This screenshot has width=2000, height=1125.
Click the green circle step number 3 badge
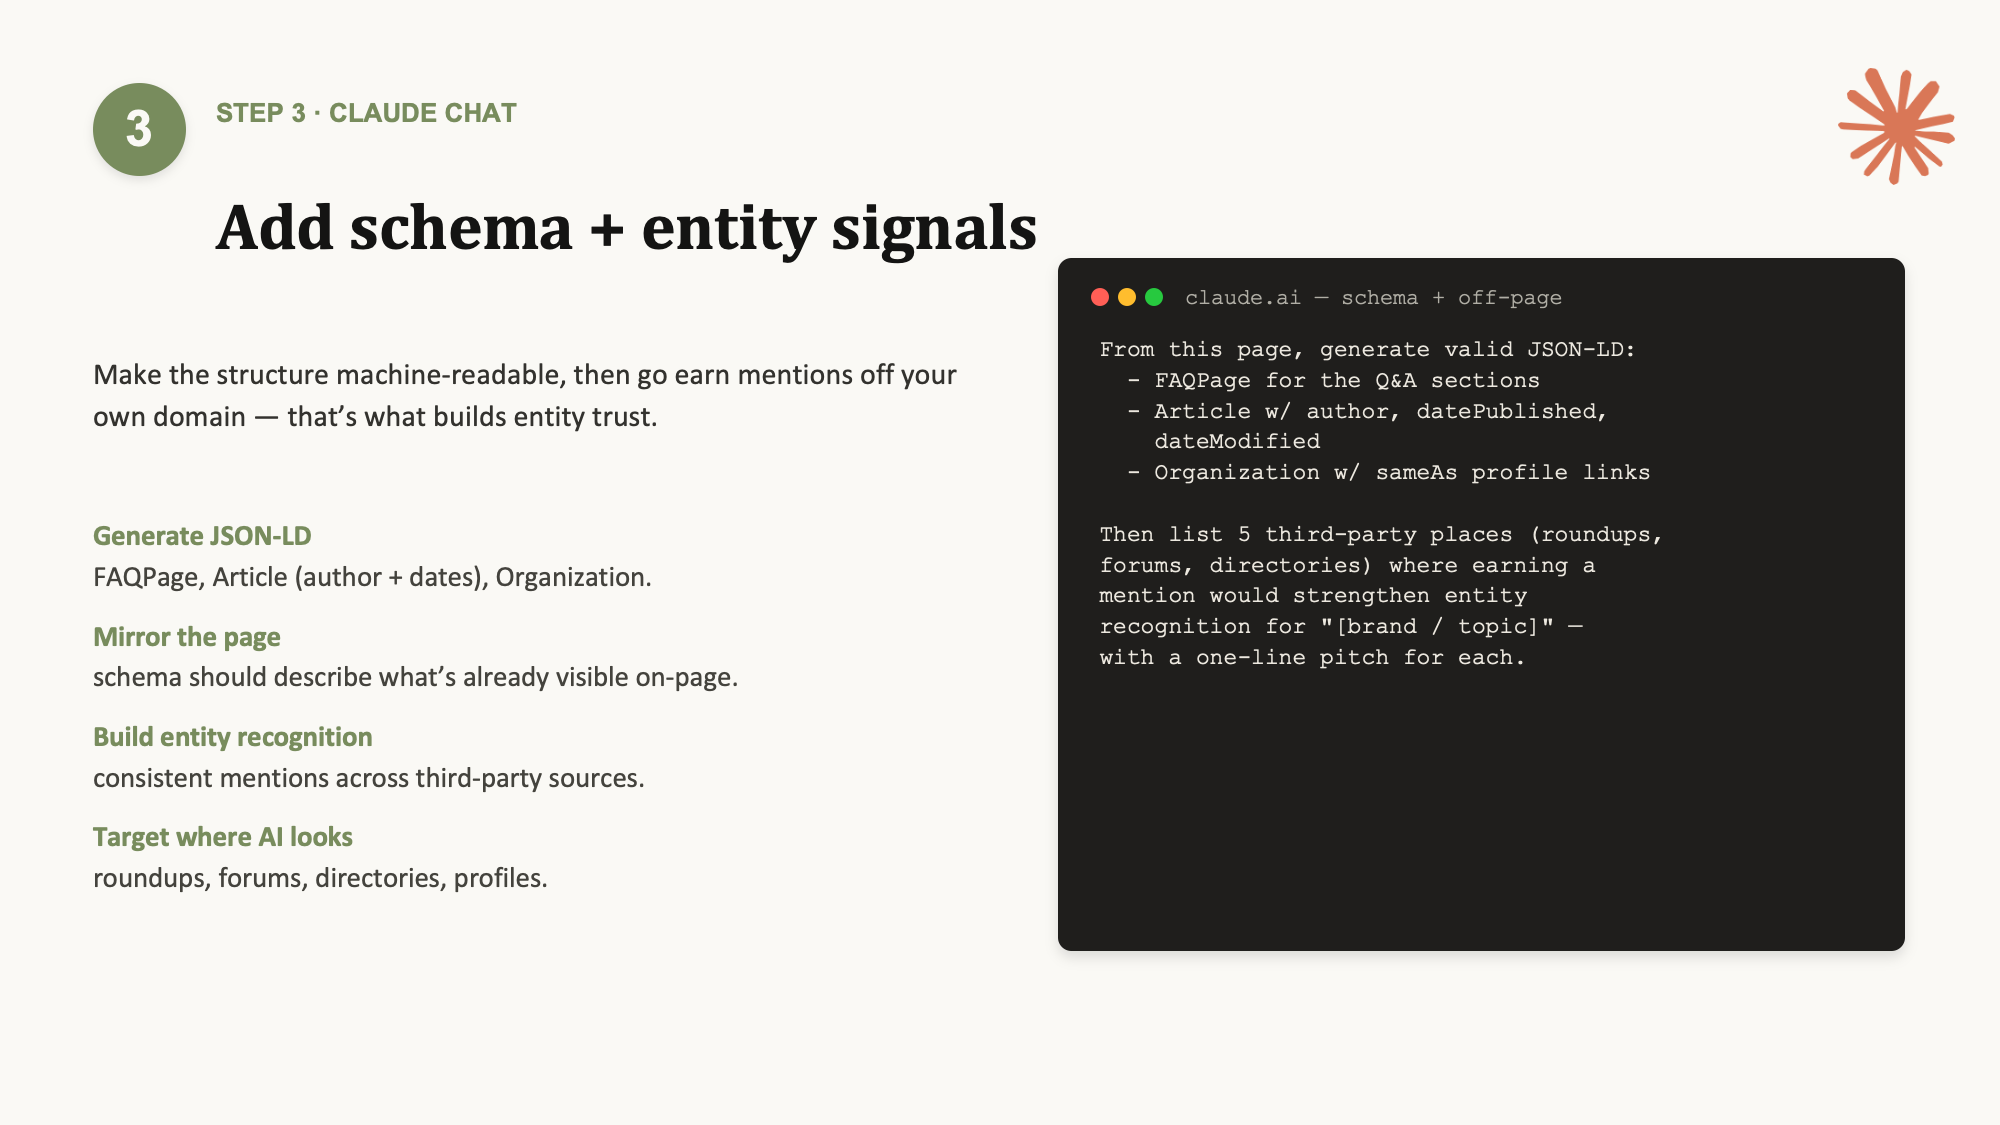pos(139,129)
